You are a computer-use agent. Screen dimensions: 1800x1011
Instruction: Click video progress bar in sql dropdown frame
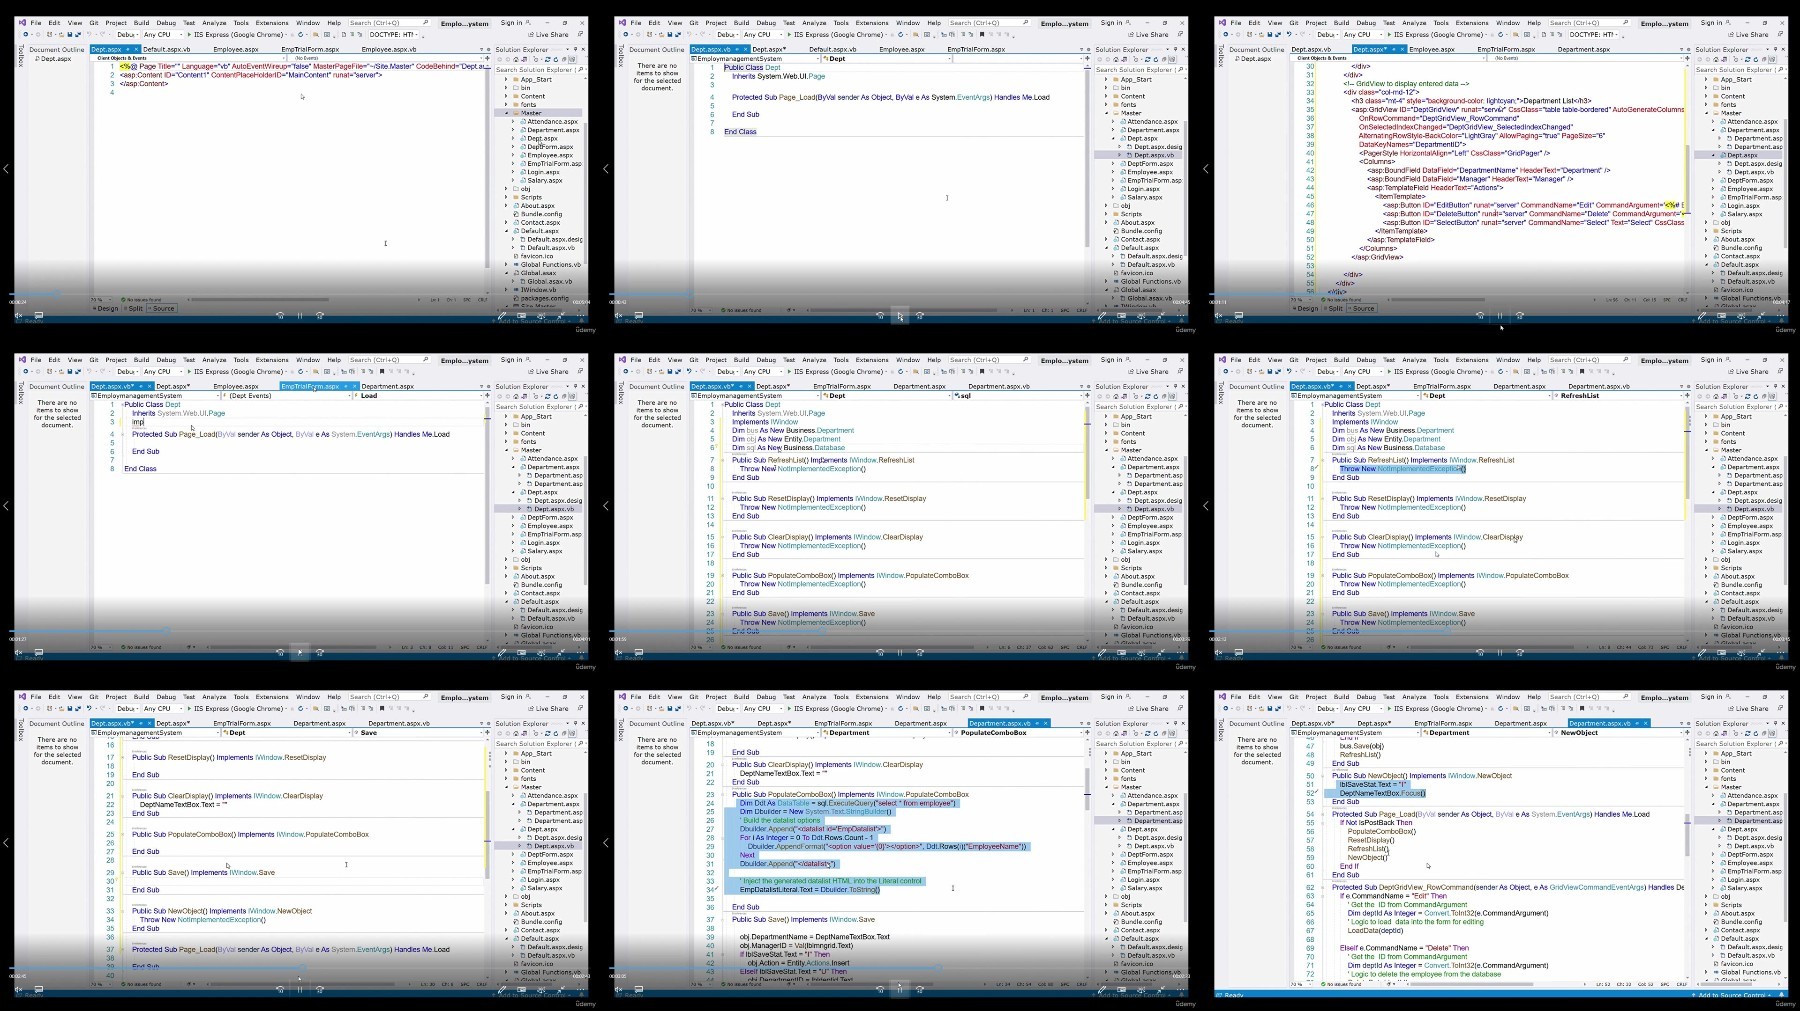[900, 631]
